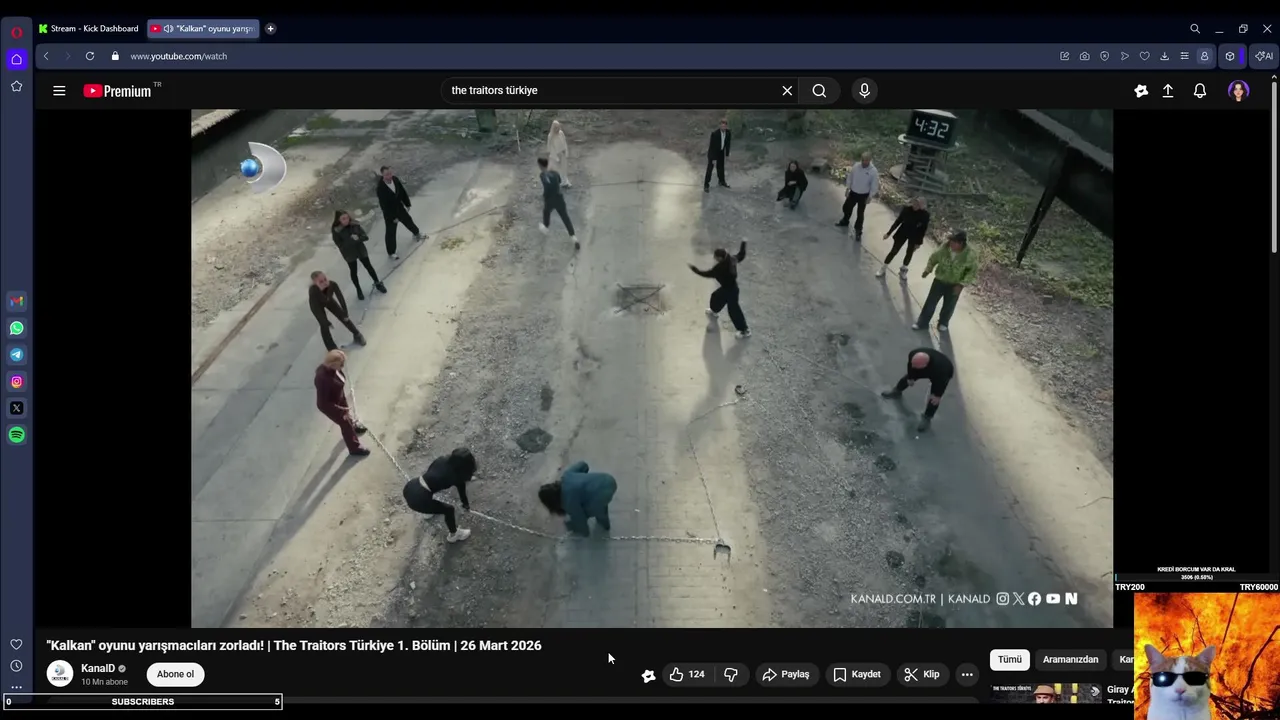
Task: Open YouTube notifications bell
Action: (1200, 91)
